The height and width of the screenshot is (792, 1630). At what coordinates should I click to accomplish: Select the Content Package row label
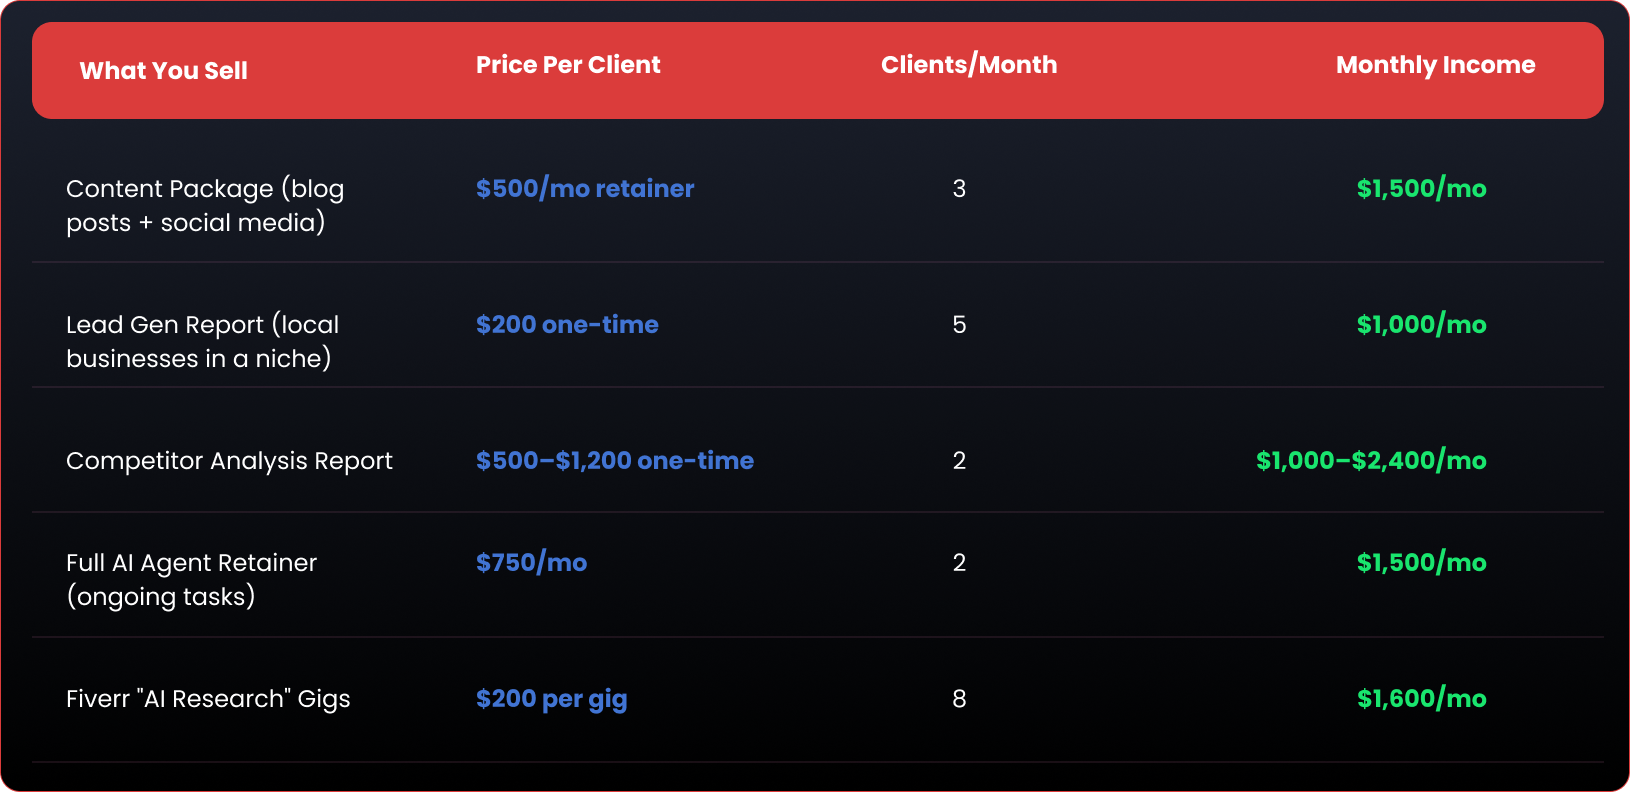[205, 205]
